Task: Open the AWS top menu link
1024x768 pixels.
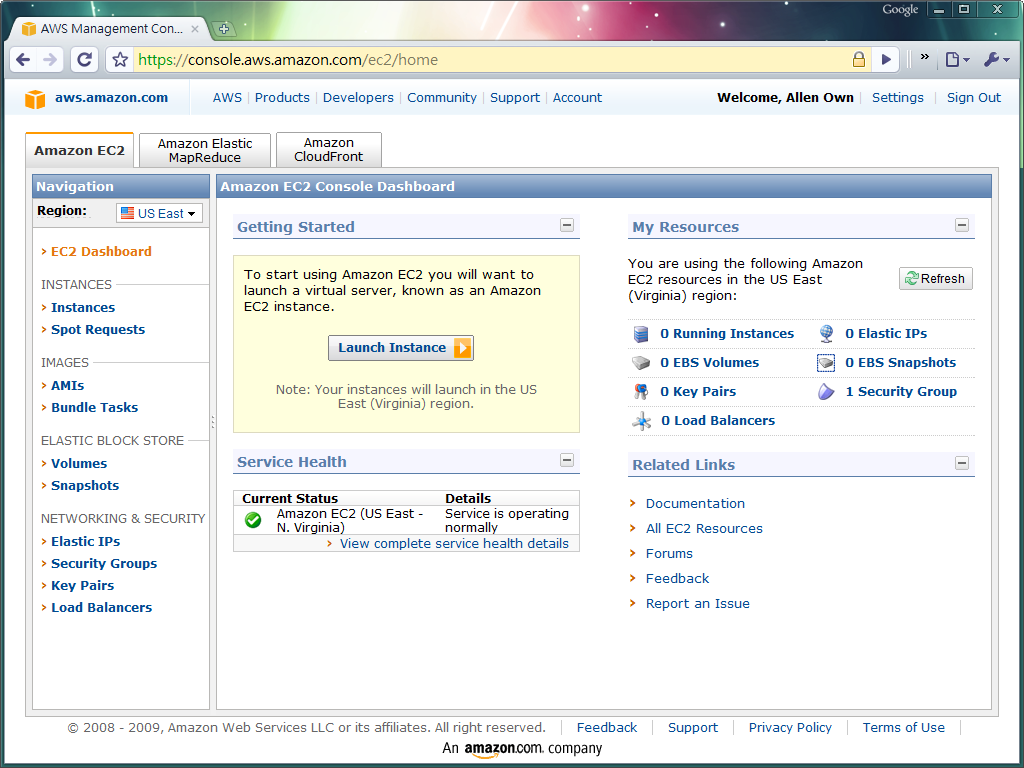Action: tap(227, 98)
